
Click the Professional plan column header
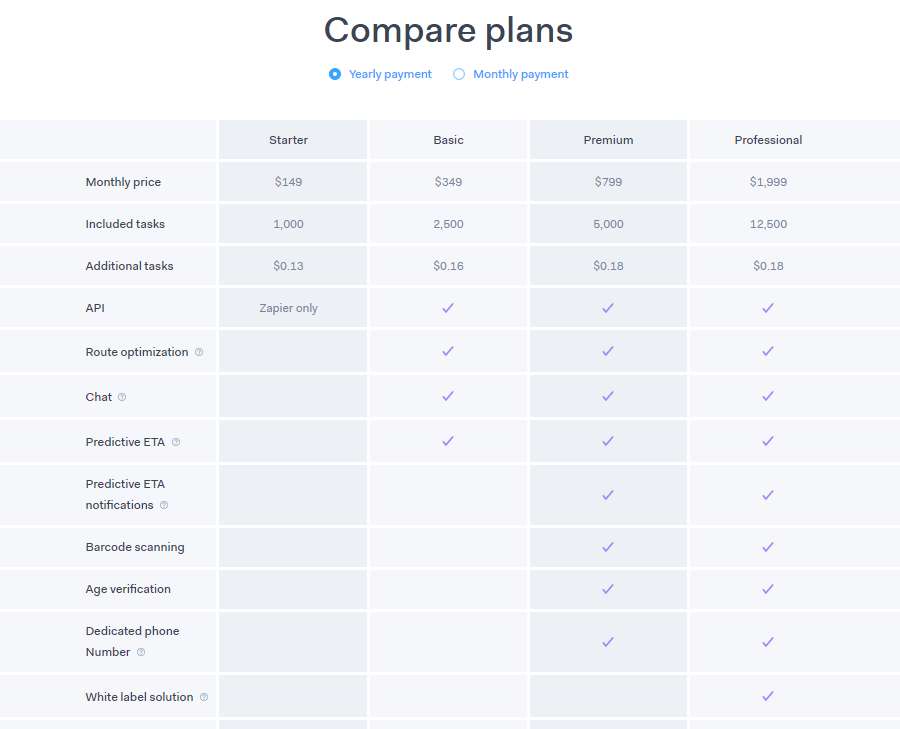[768, 139]
